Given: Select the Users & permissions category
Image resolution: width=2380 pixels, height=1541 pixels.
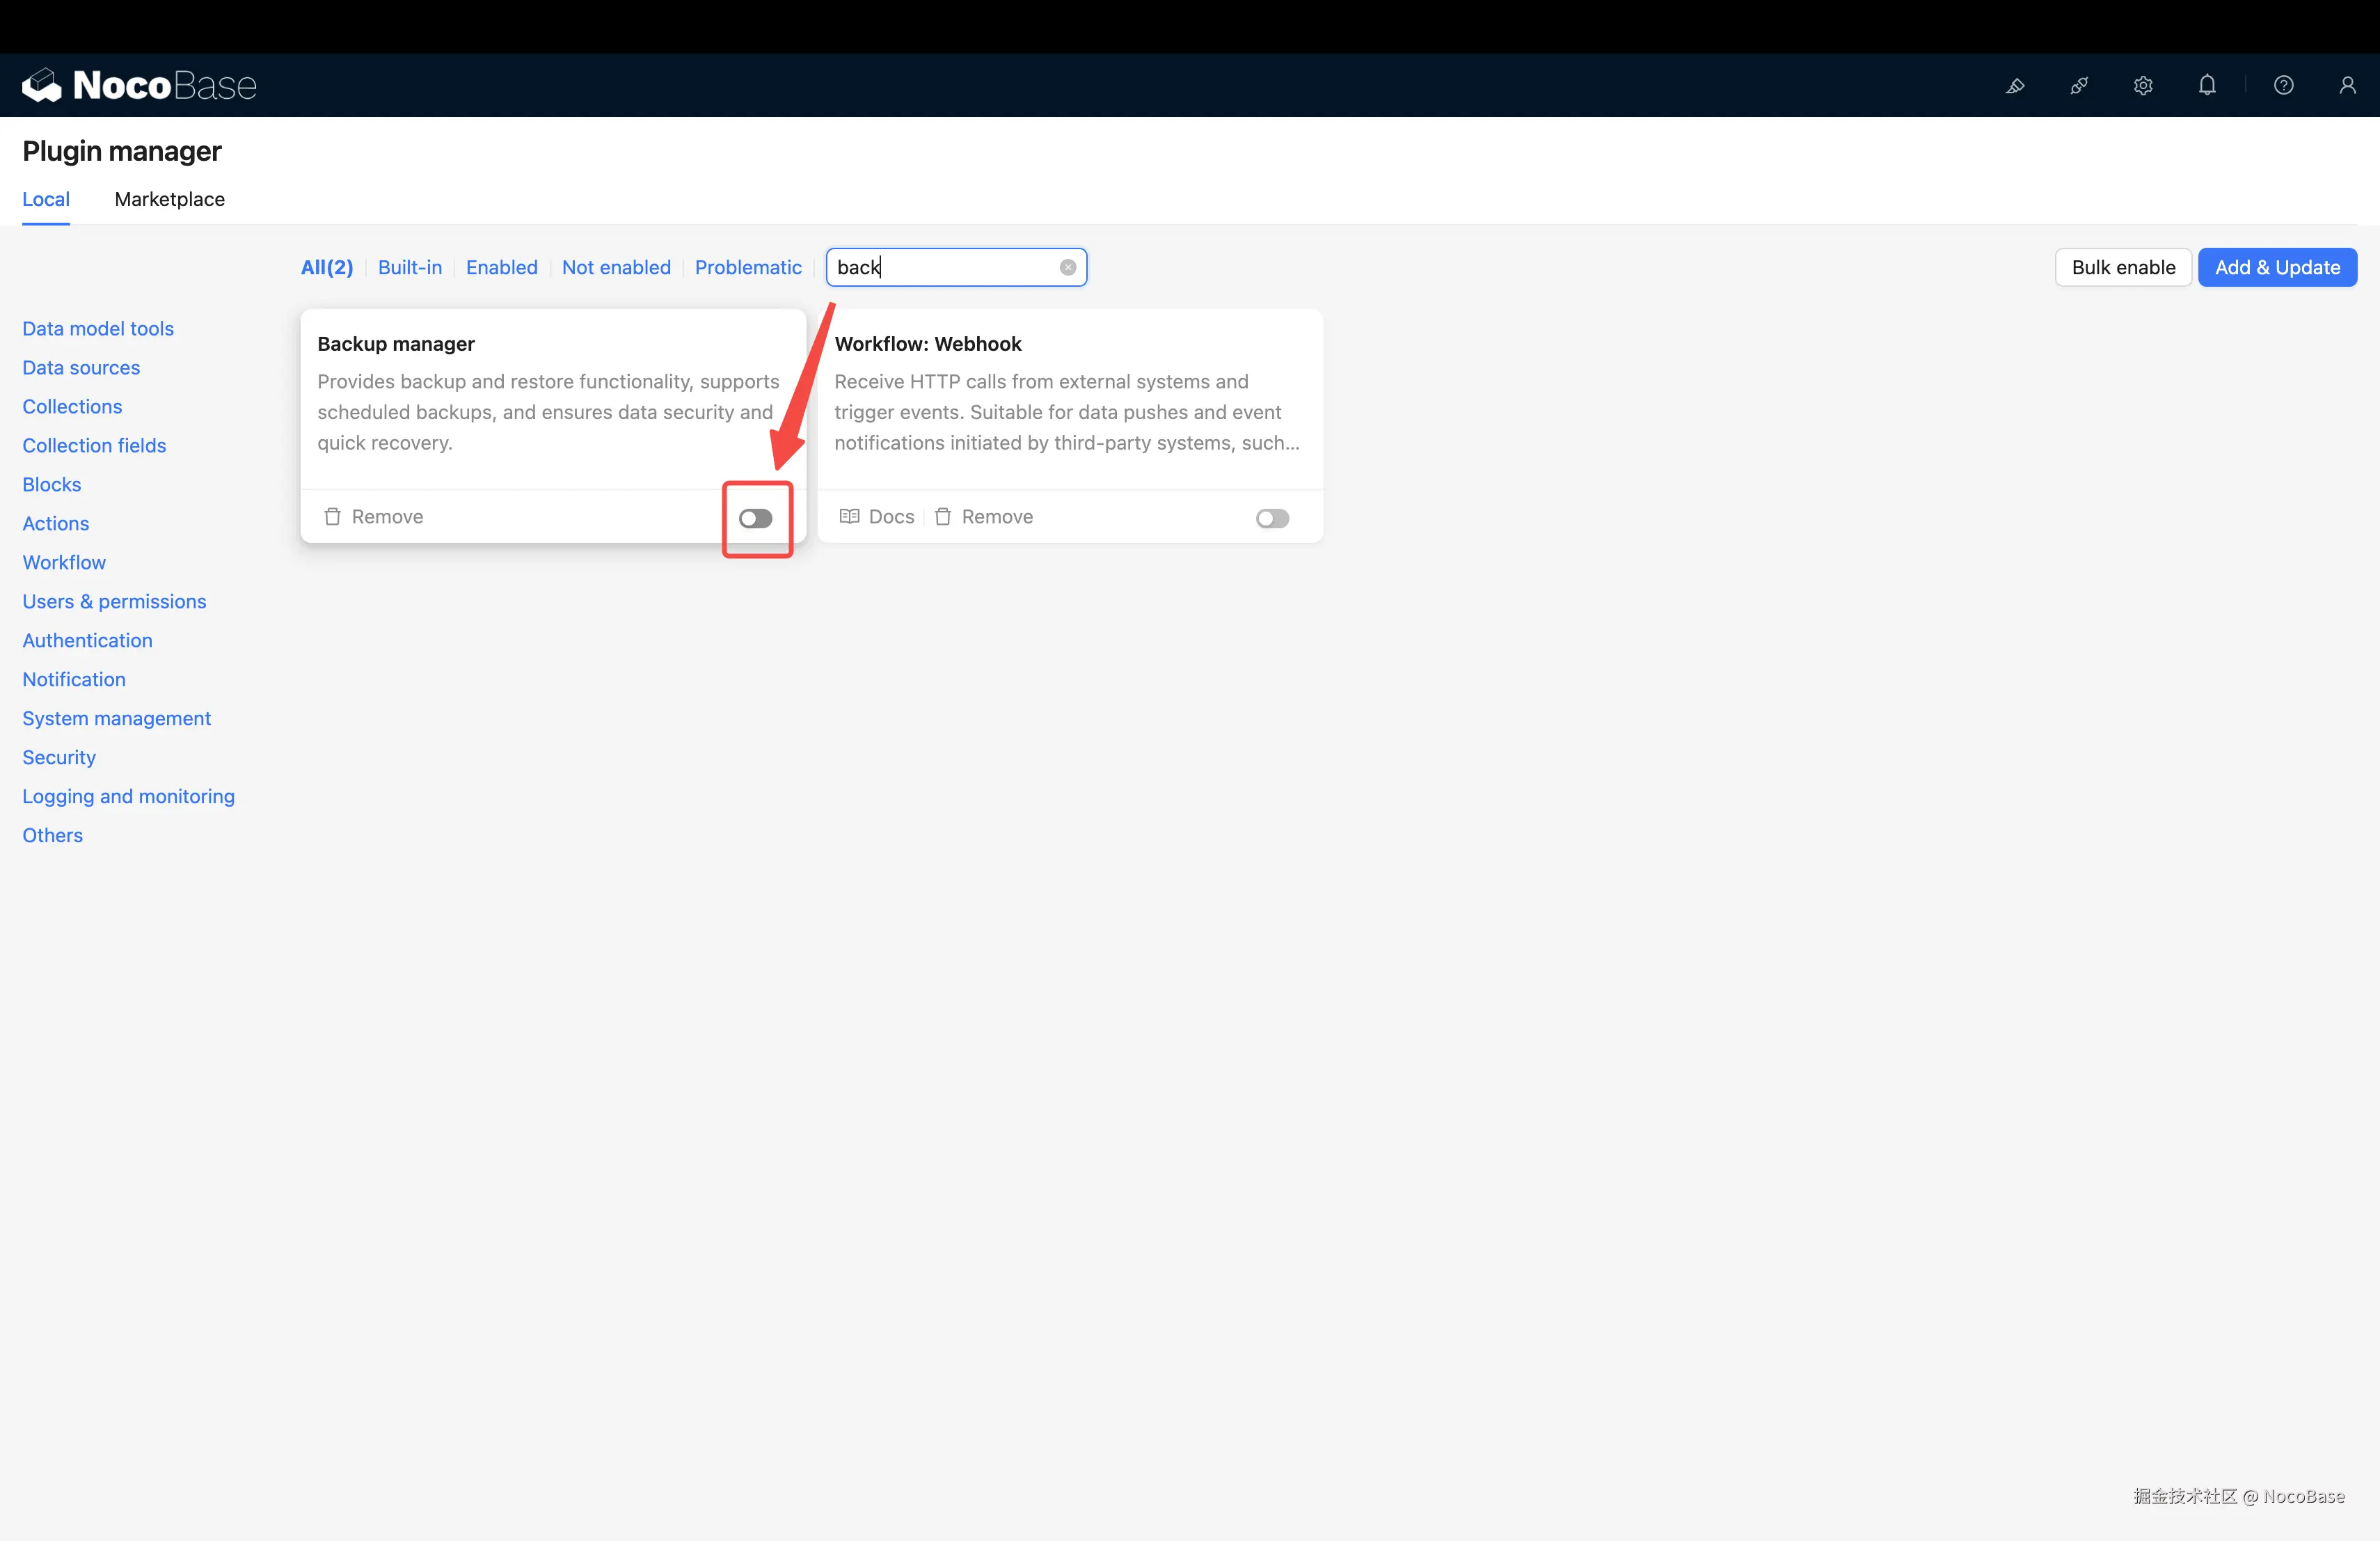Looking at the screenshot, I should coord(114,601).
